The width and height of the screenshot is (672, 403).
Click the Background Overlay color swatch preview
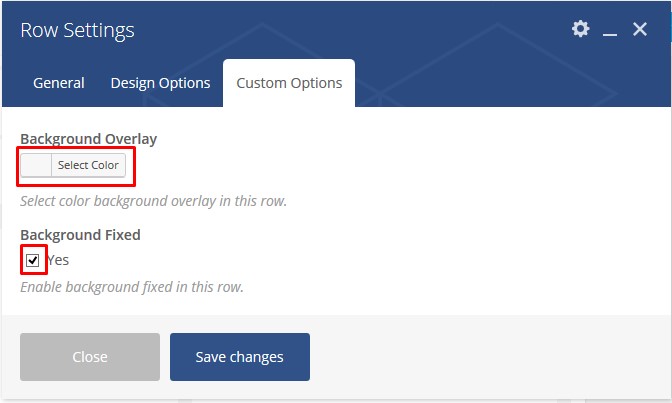click(x=36, y=165)
